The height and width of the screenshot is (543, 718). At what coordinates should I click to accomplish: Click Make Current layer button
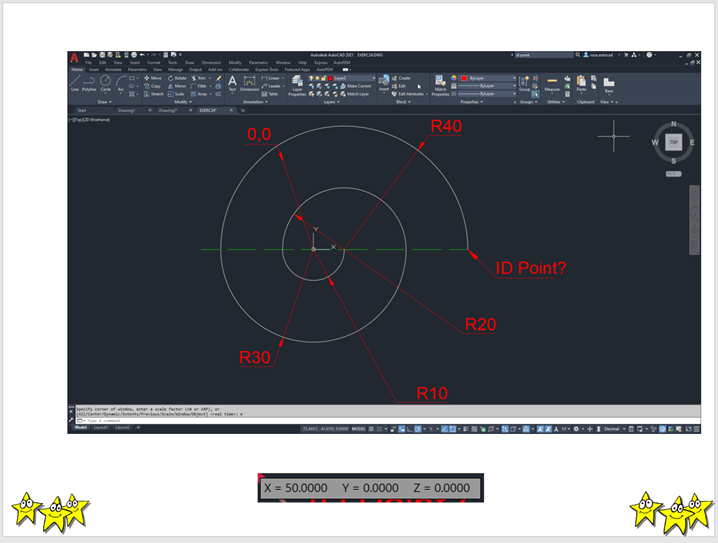pos(356,86)
